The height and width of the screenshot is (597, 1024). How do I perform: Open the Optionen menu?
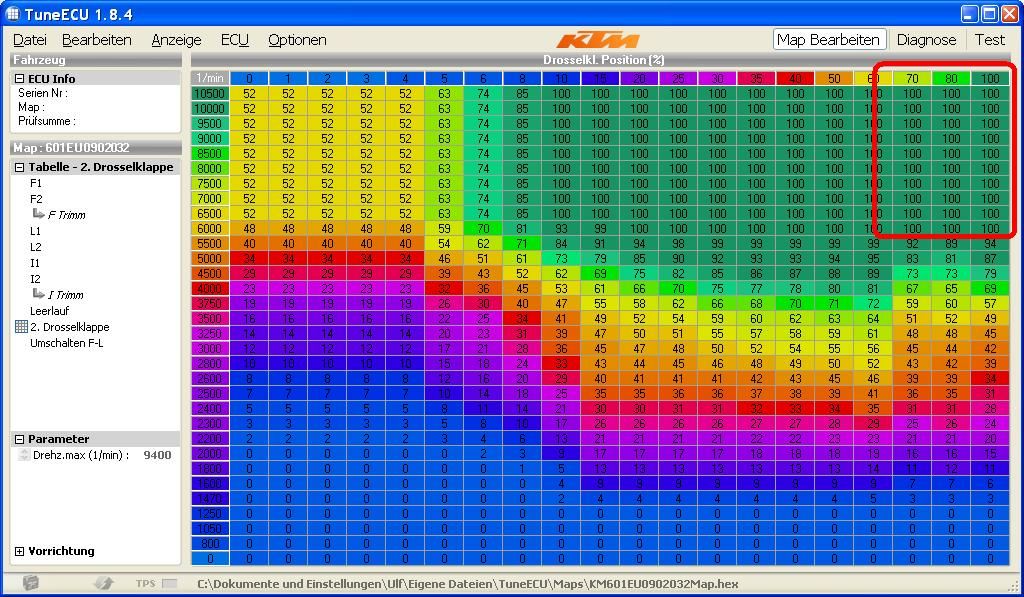[297, 40]
